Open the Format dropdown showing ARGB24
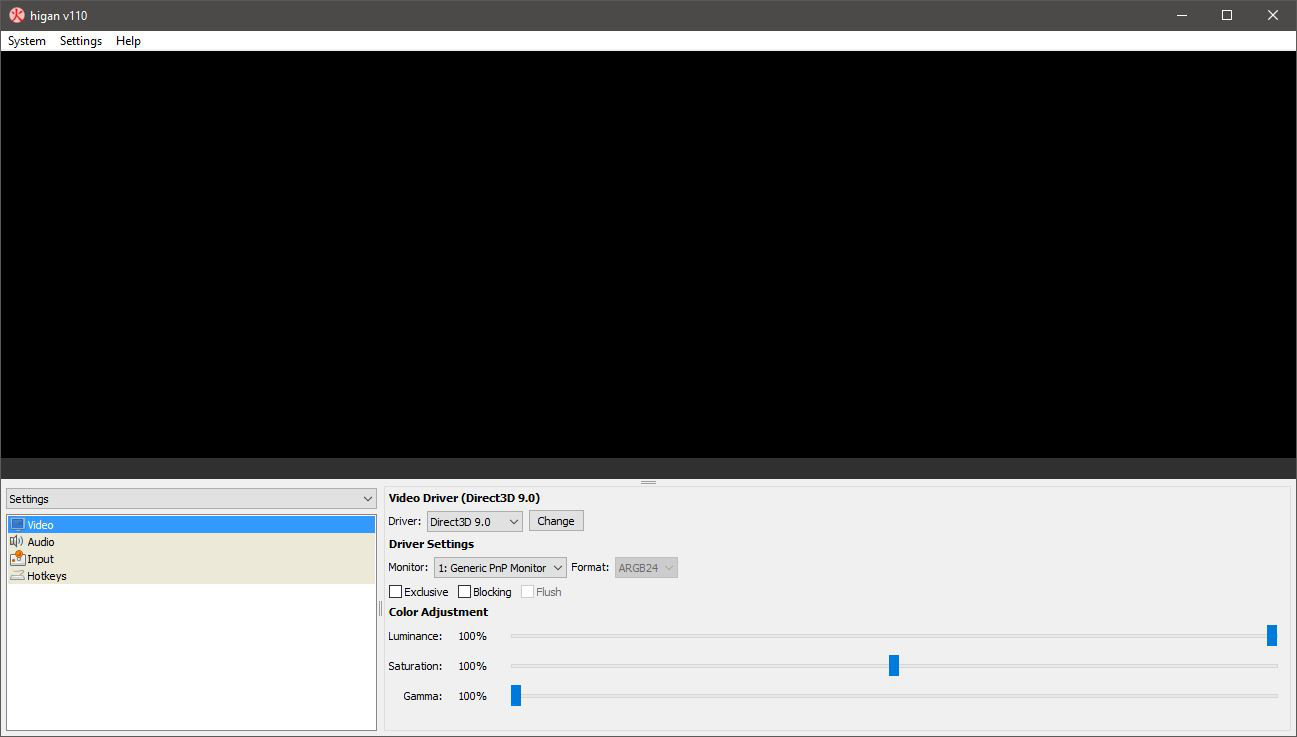The height and width of the screenshot is (737, 1297). [647, 567]
